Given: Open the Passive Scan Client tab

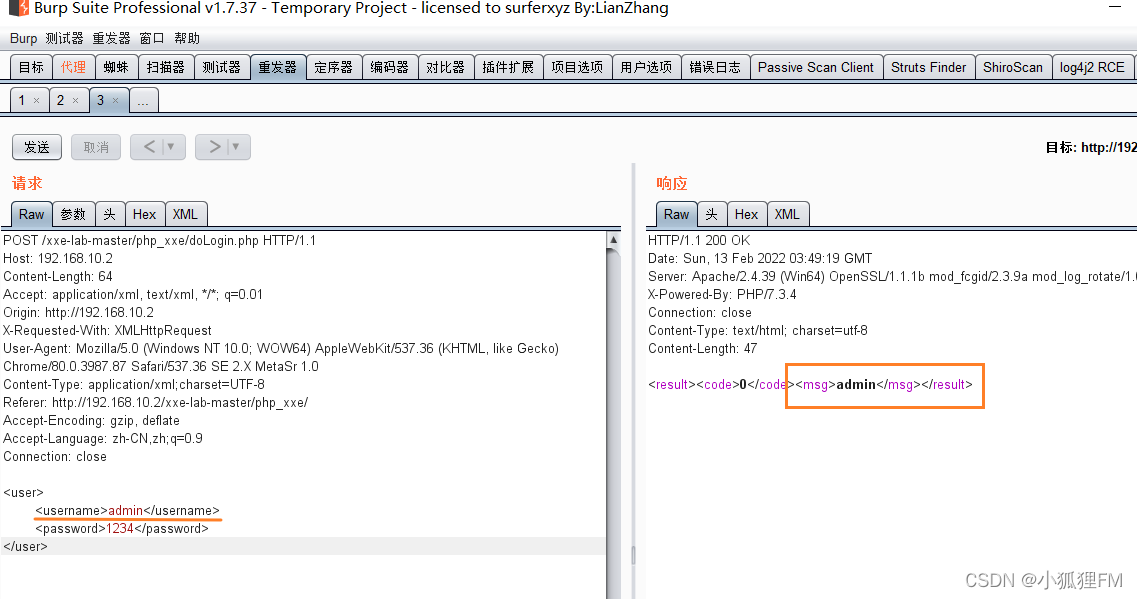Looking at the screenshot, I should [816, 67].
